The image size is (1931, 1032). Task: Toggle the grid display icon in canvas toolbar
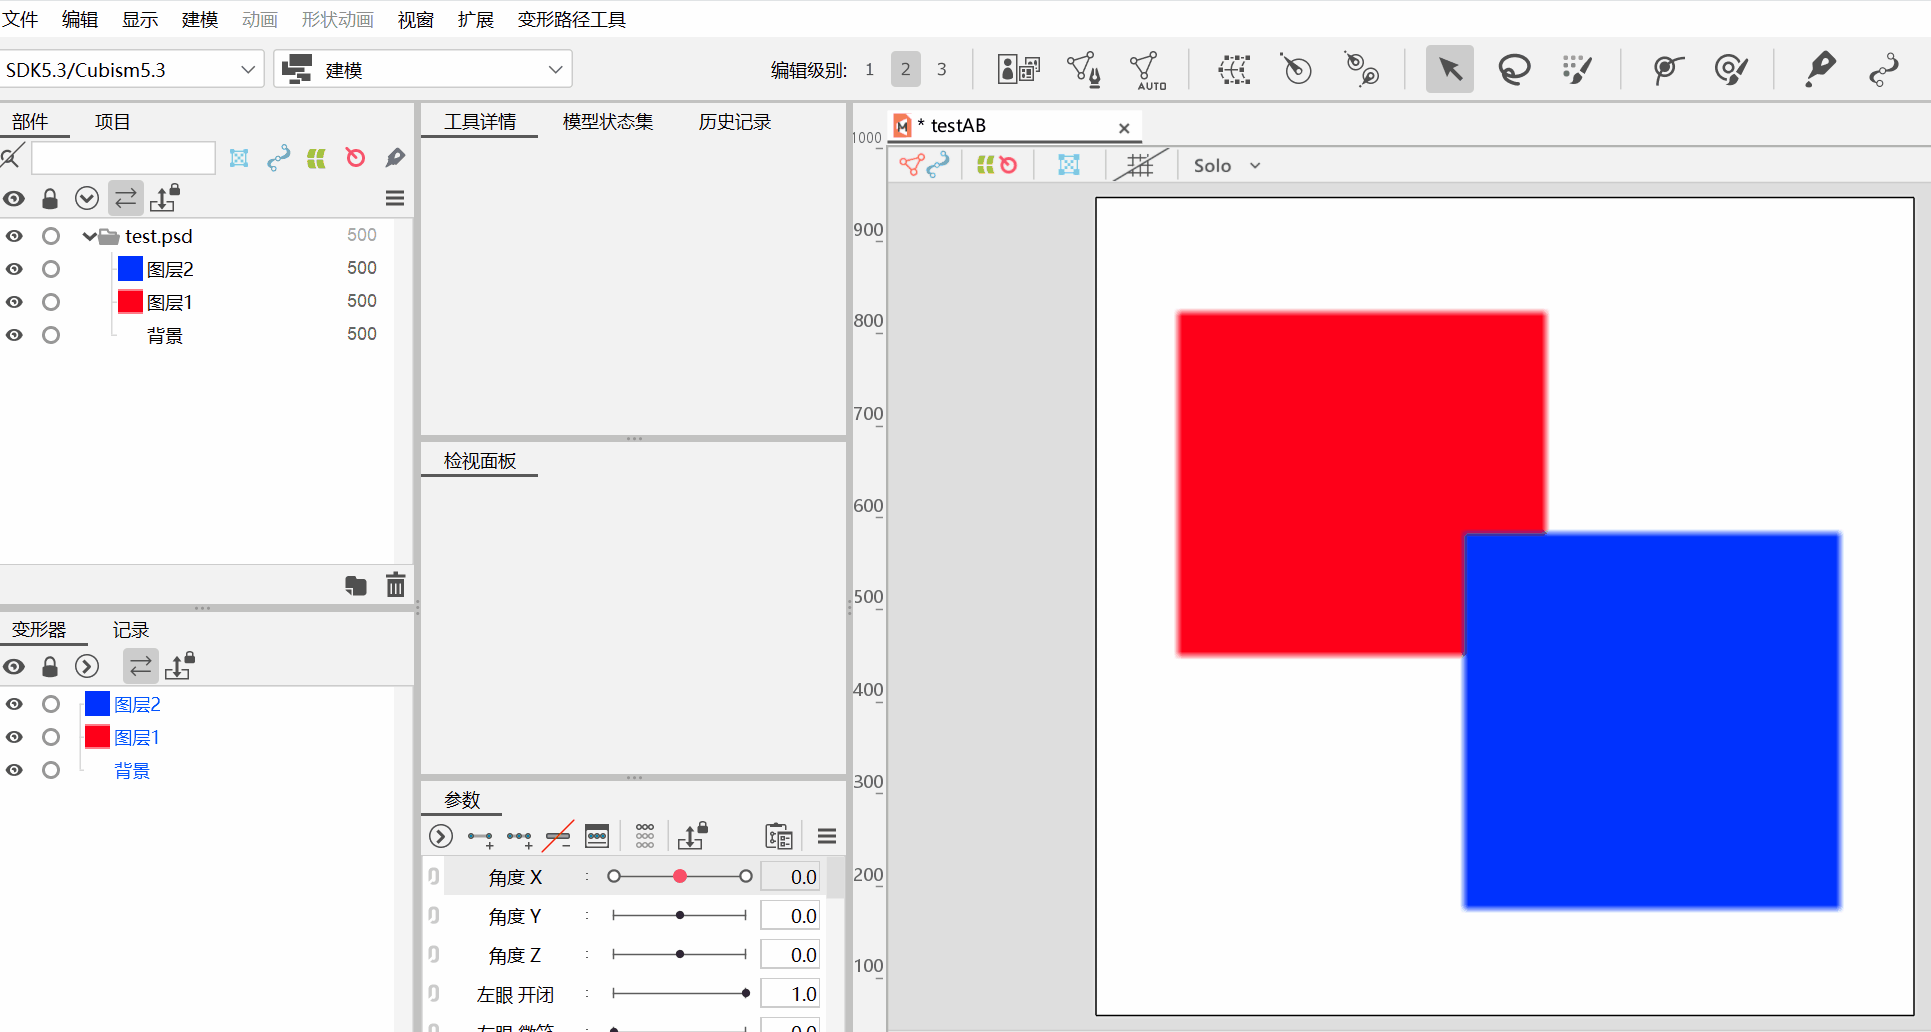point(1140,165)
